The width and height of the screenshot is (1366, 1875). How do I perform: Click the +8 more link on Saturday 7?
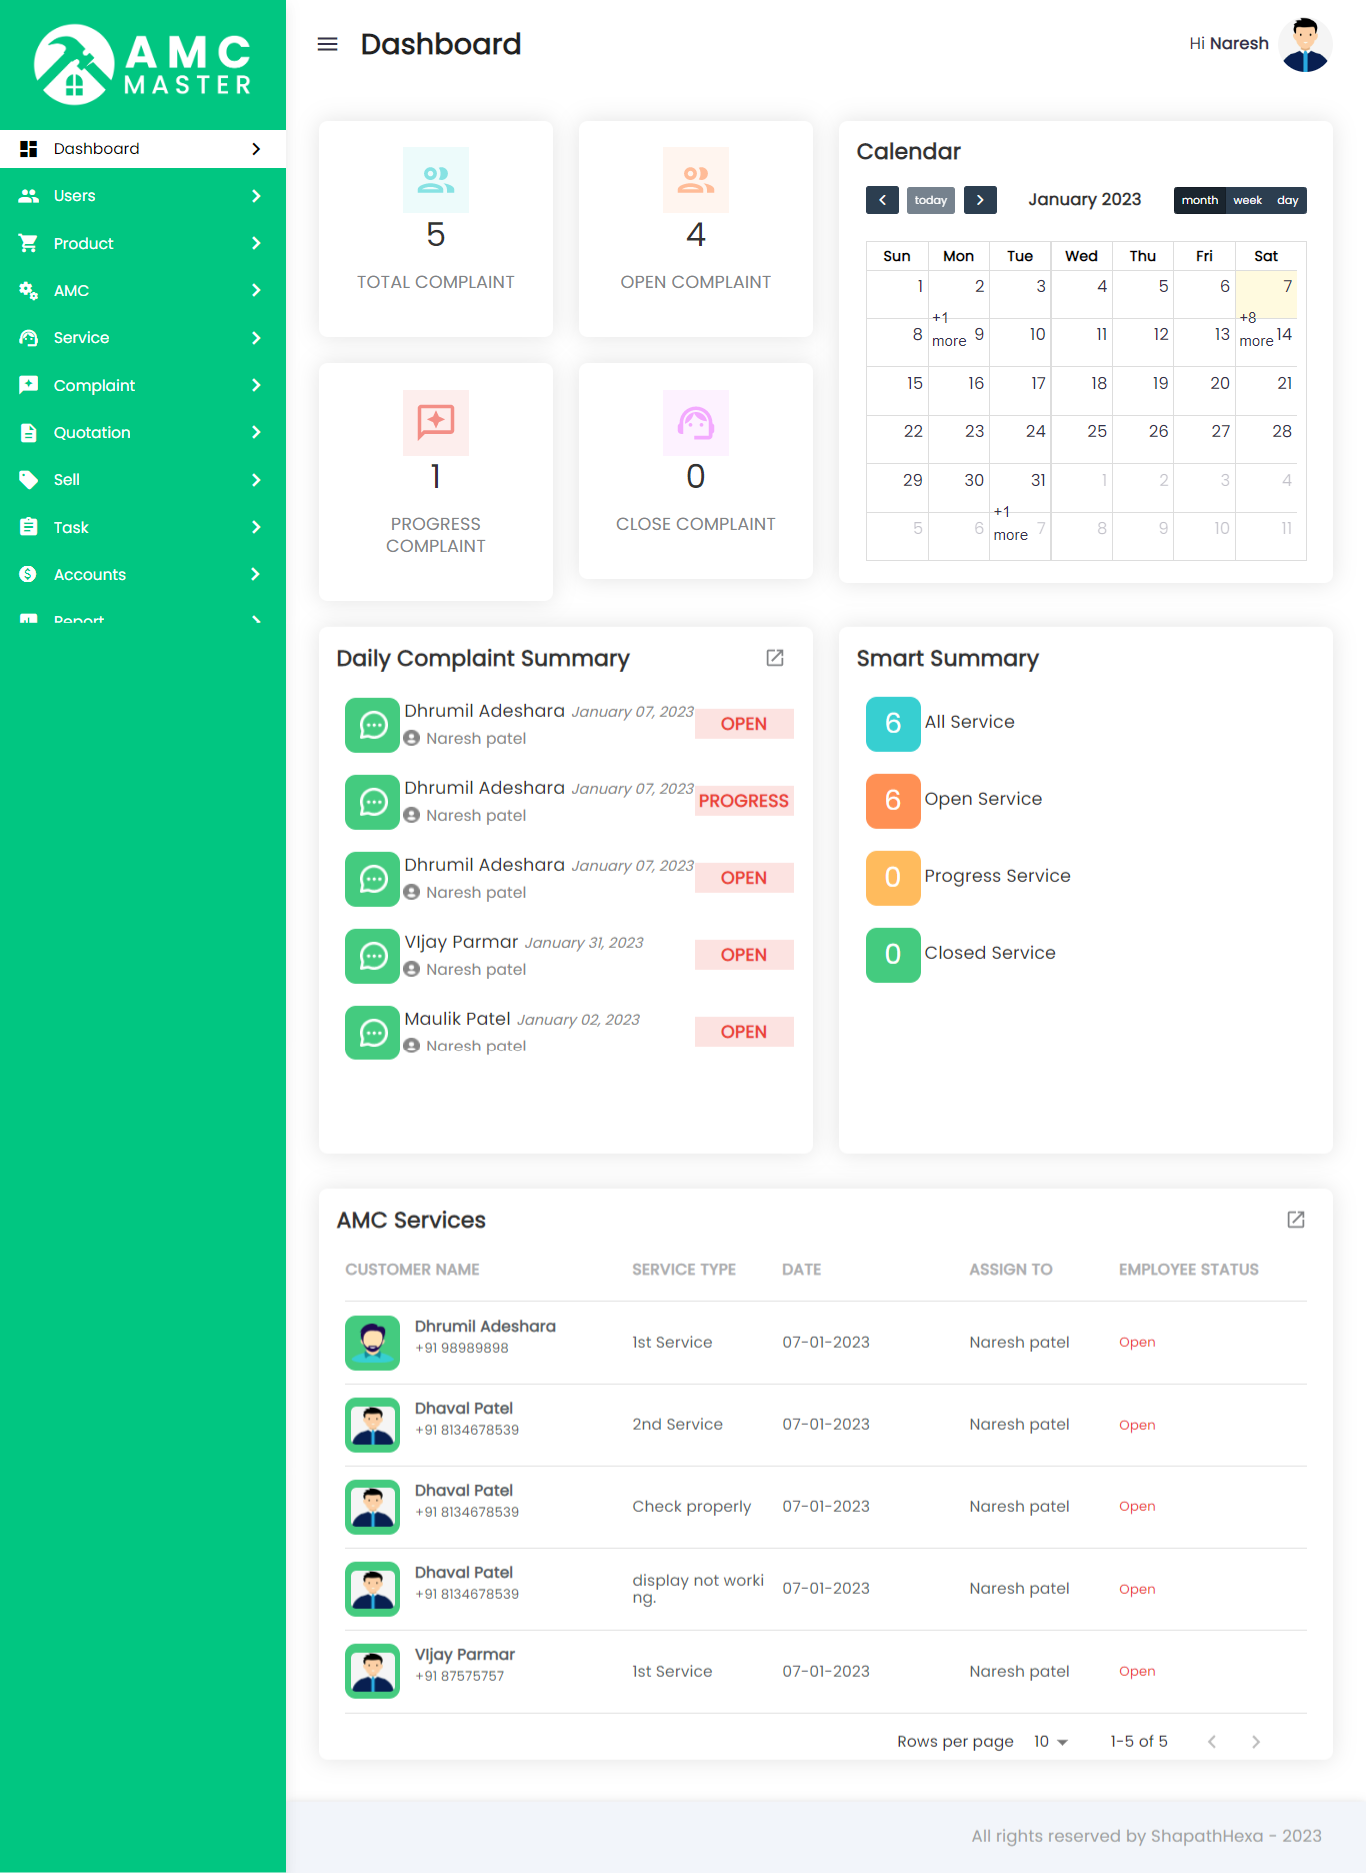(1255, 330)
